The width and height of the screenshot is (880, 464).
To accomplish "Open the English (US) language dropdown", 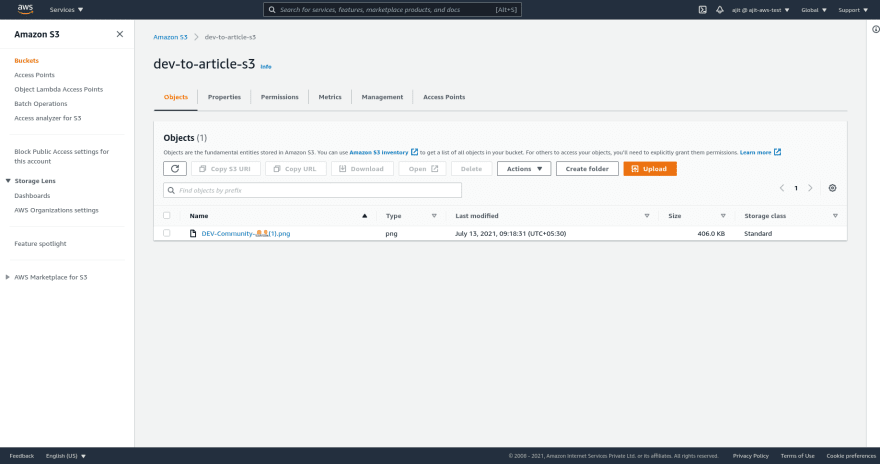I will point(66,456).
